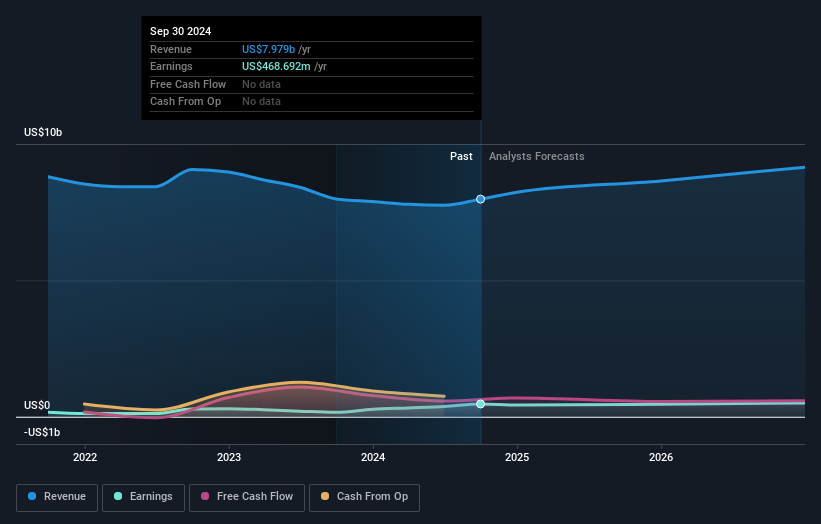
Task: Click the Sep 30 2024 tooltip date
Action: [x=181, y=31]
